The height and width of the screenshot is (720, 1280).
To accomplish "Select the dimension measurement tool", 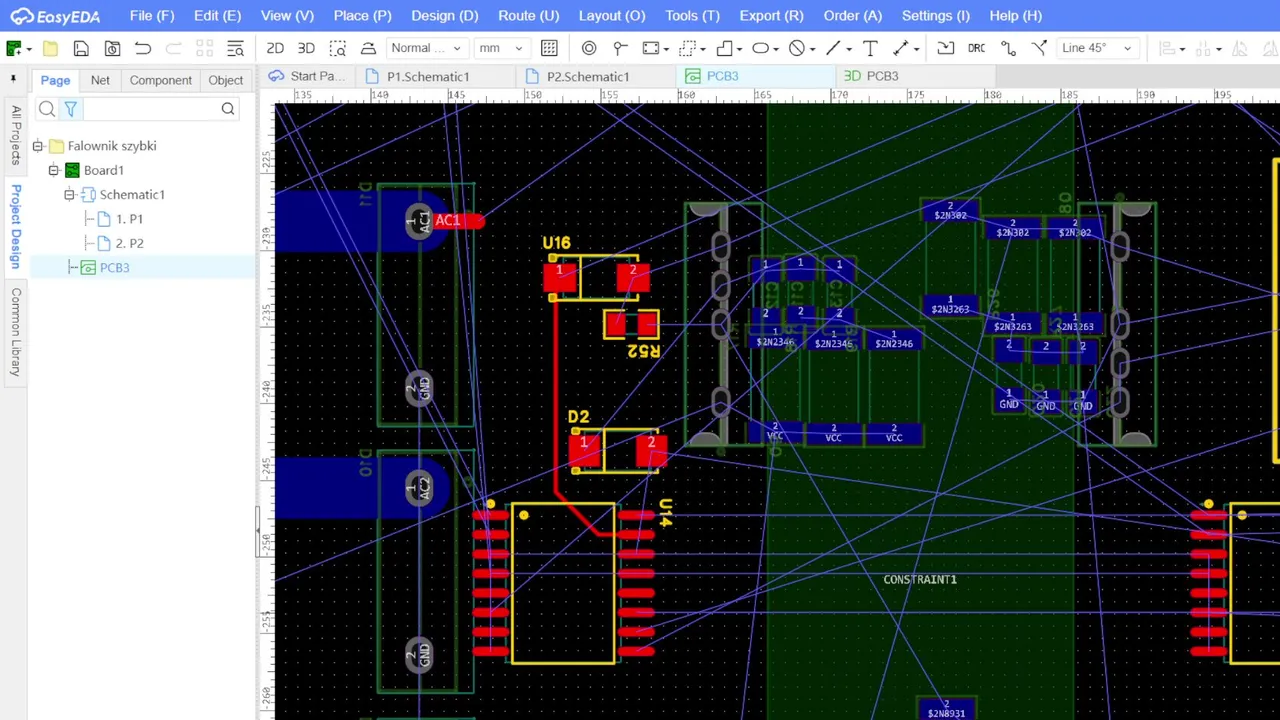I will click(900, 48).
